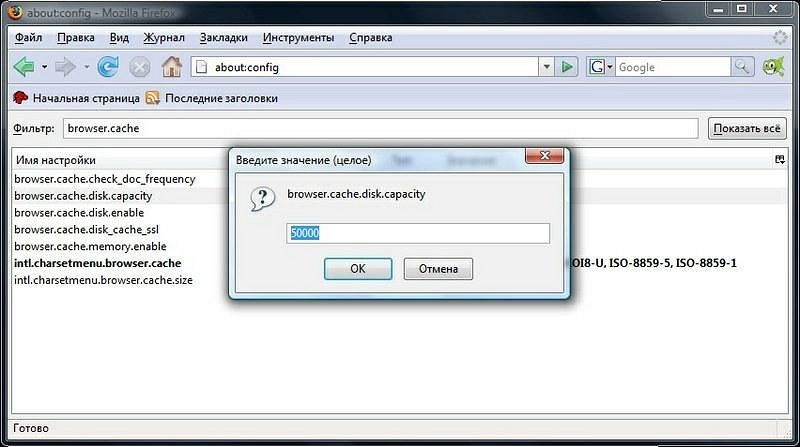Image resolution: width=800 pixels, height=447 pixels.
Task: Click the Google search input field
Action: point(673,67)
